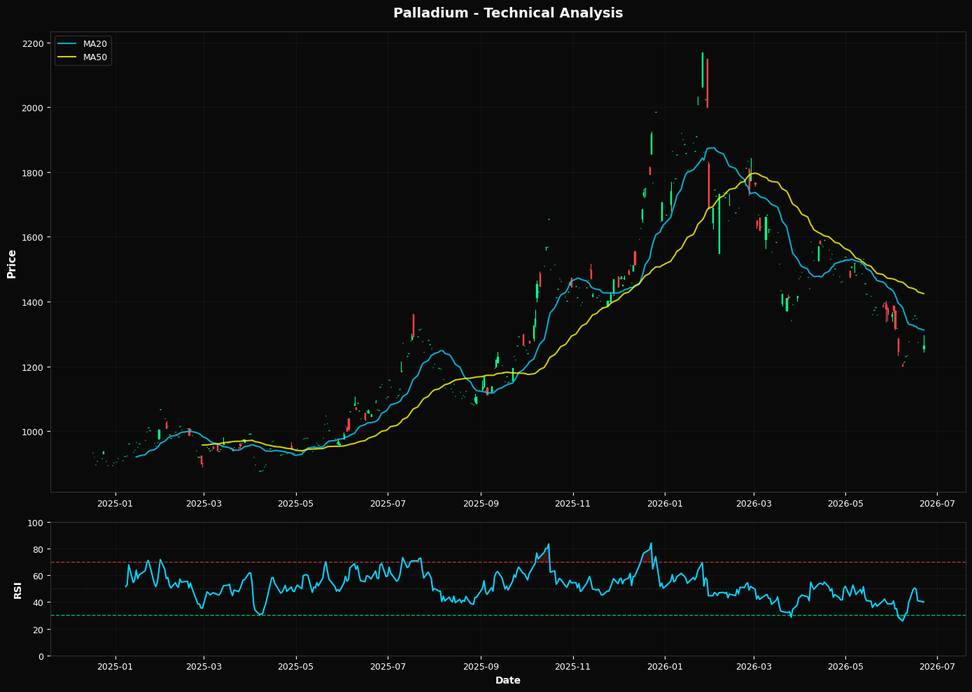Select the 1200 tick on Price axis
This screenshot has width=972, height=692.
tap(34, 367)
